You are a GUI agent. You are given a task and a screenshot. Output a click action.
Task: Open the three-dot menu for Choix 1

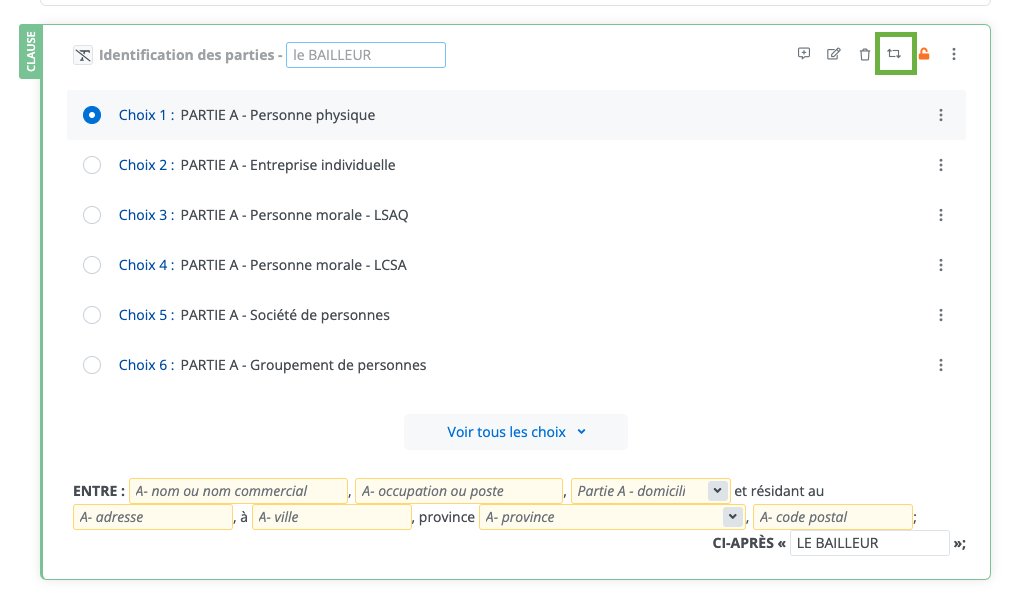click(941, 115)
